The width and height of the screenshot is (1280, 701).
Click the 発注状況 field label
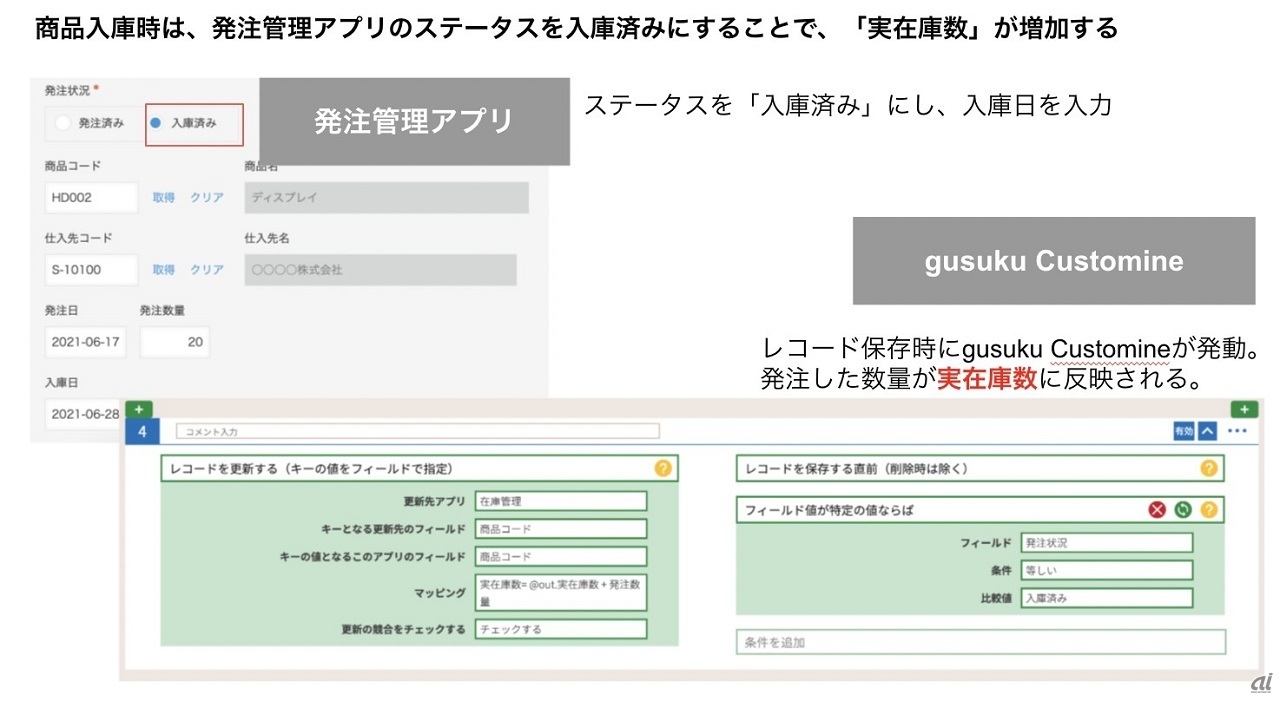pyautogui.click(x=67, y=91)
